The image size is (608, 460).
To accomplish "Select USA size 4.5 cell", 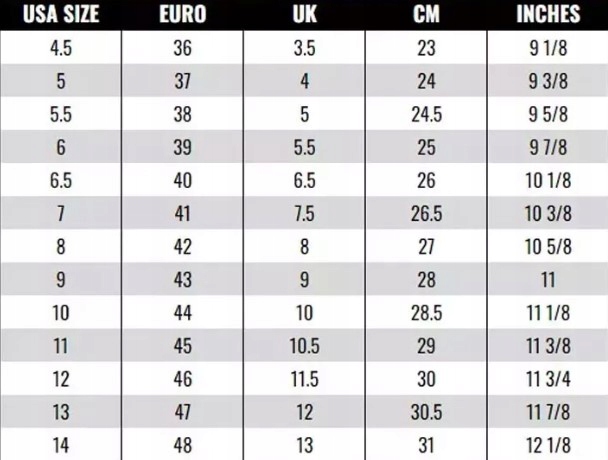I will (60, 47).
